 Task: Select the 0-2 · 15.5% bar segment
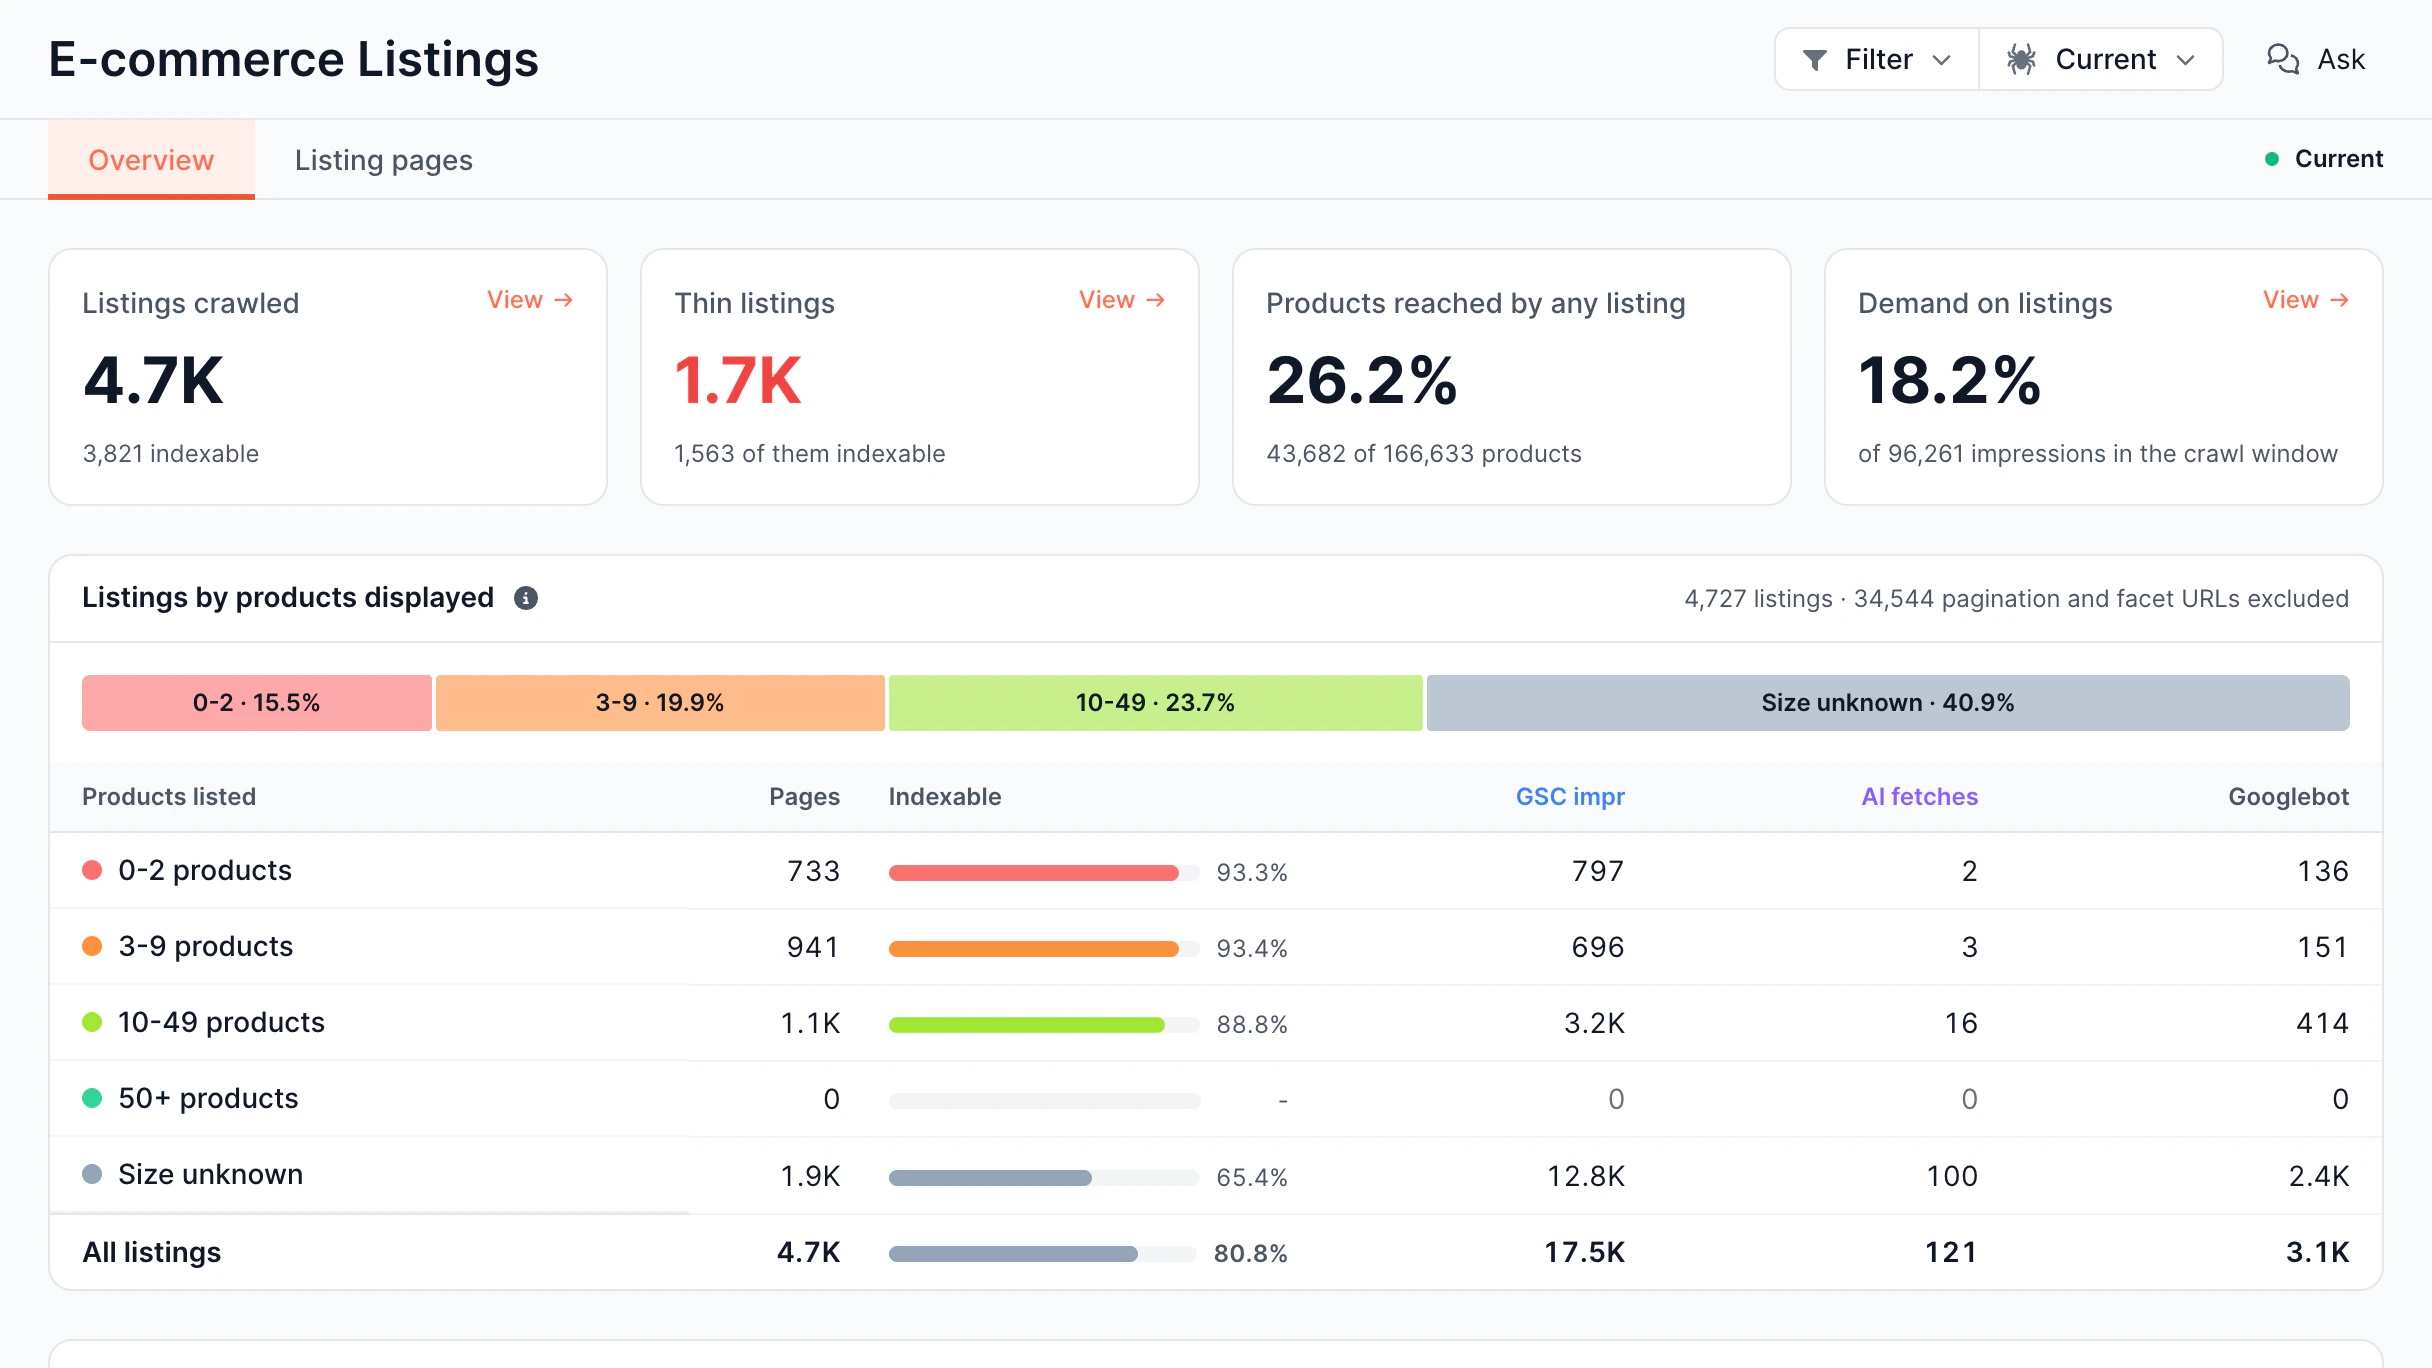[x=257, y=703]
